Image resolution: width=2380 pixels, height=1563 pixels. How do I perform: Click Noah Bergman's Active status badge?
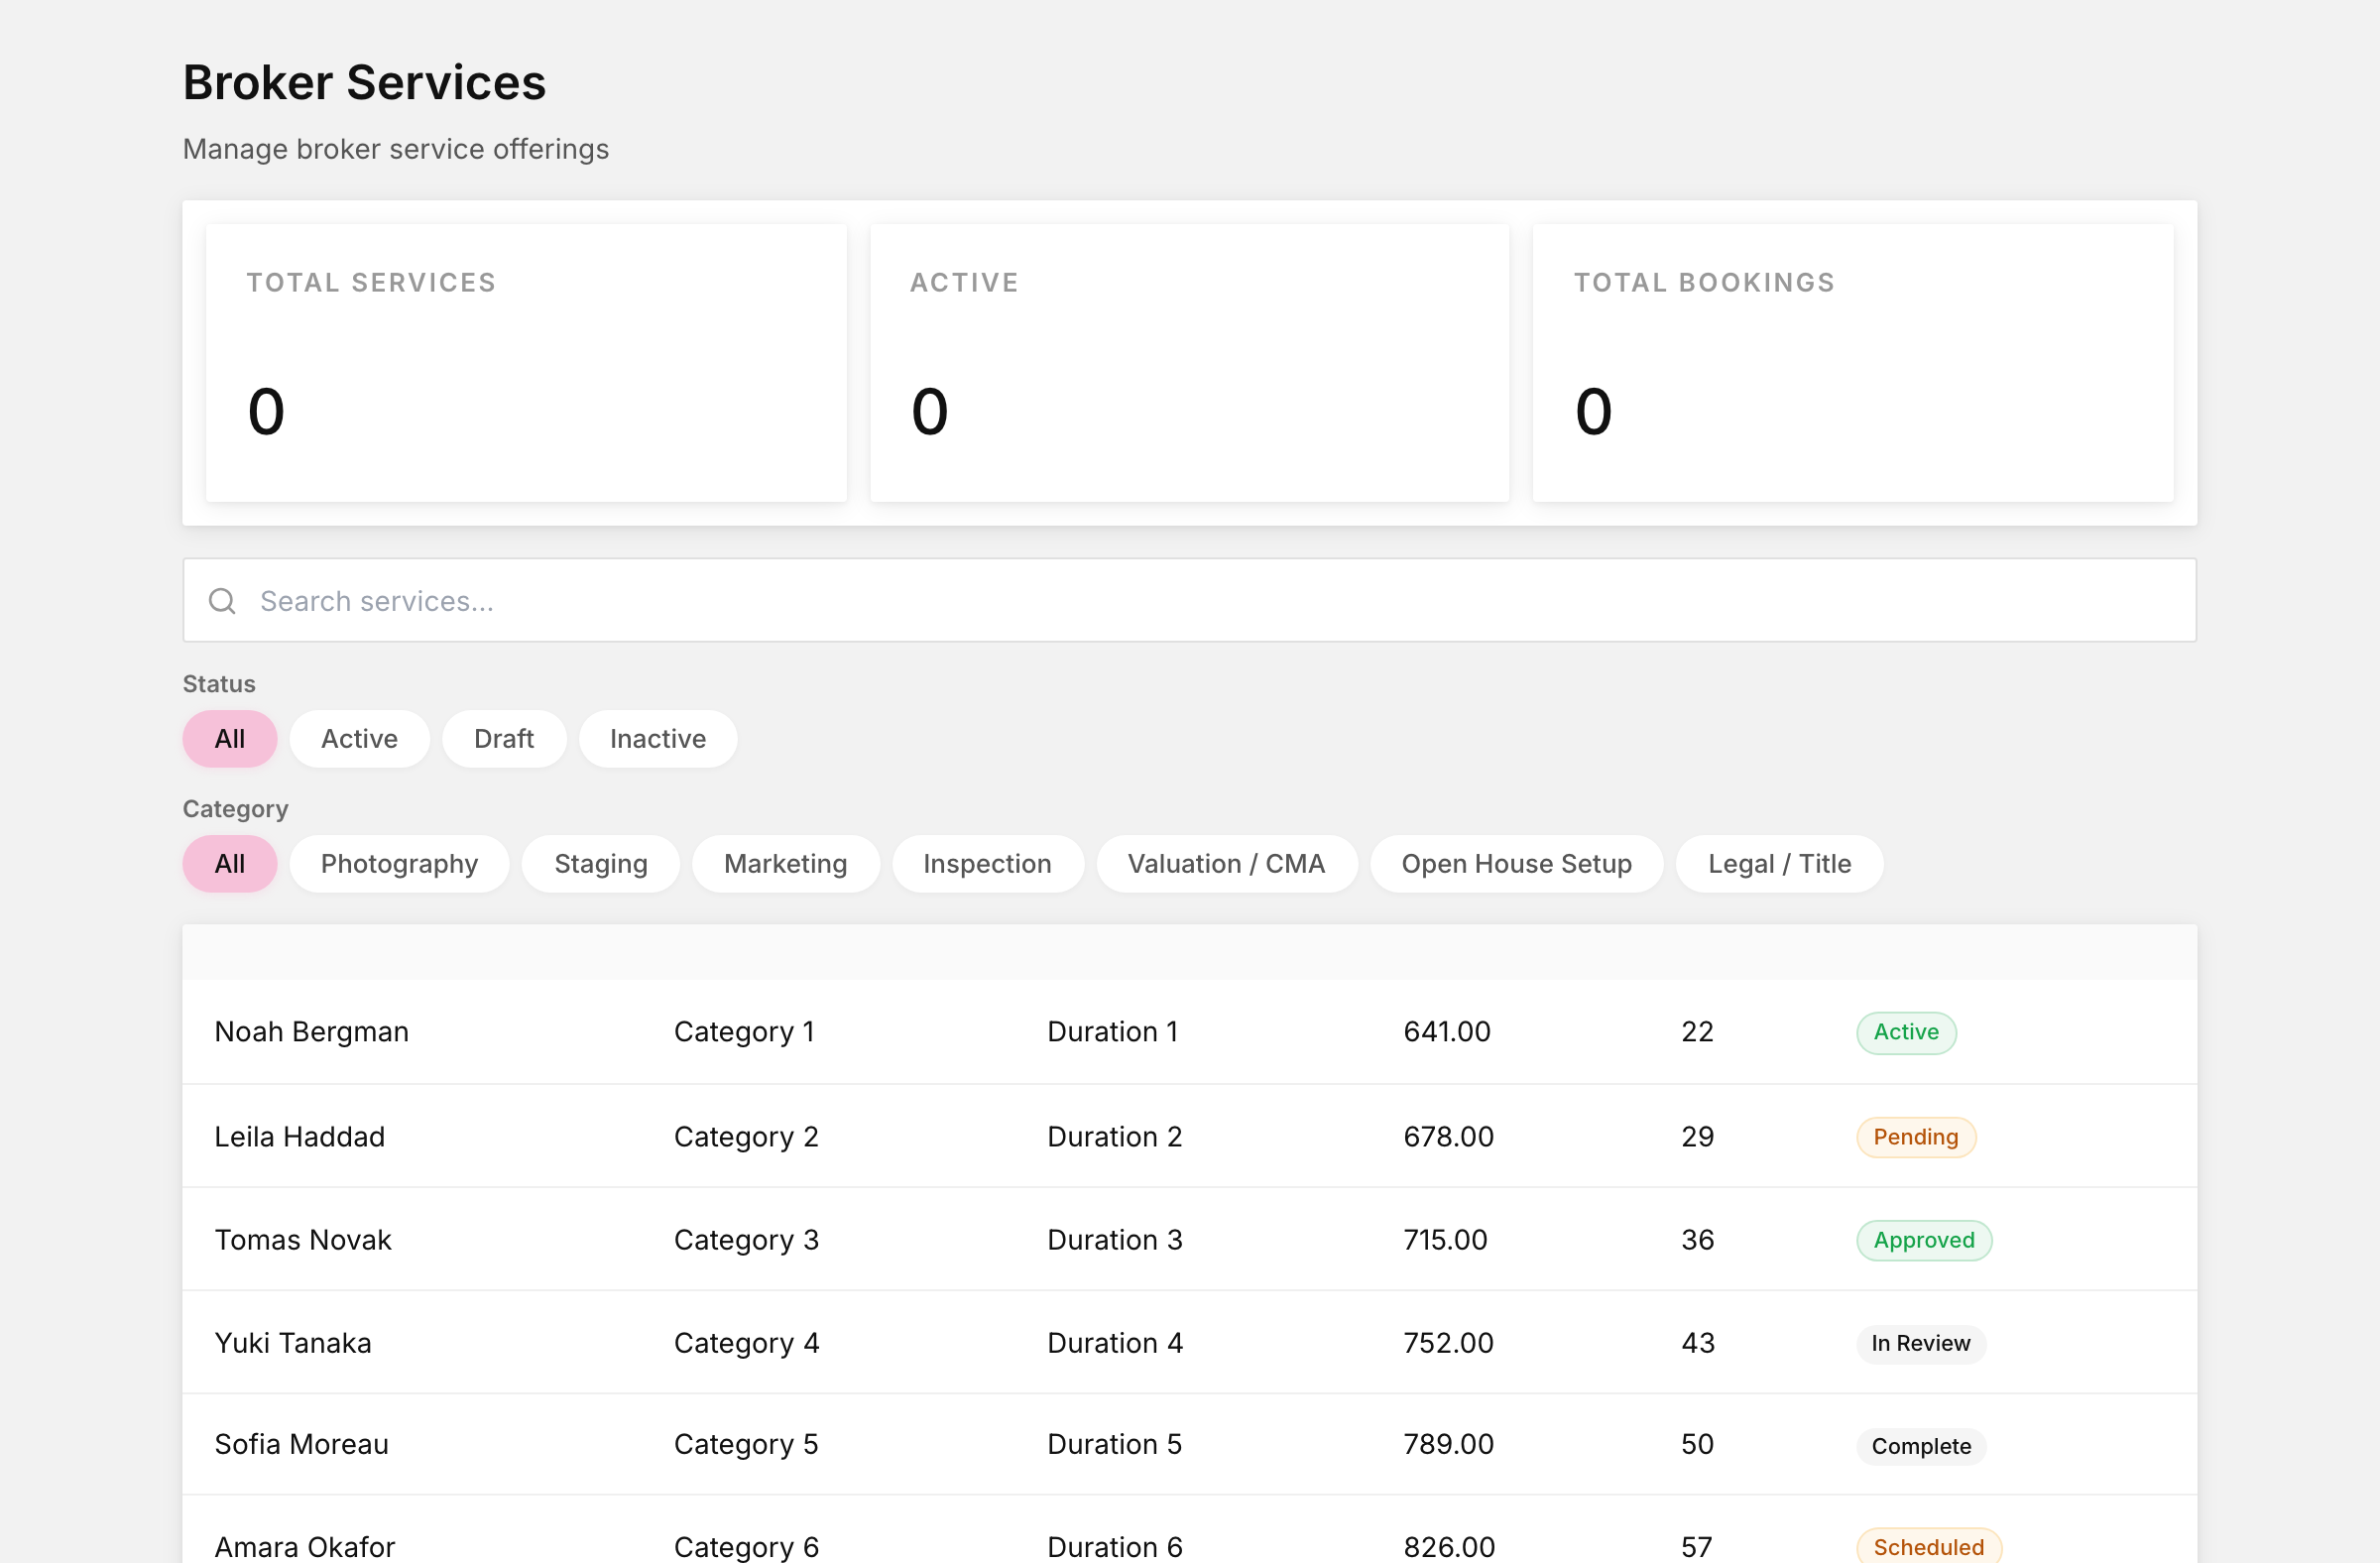pyautogui.click(x=1906, y=1033)
